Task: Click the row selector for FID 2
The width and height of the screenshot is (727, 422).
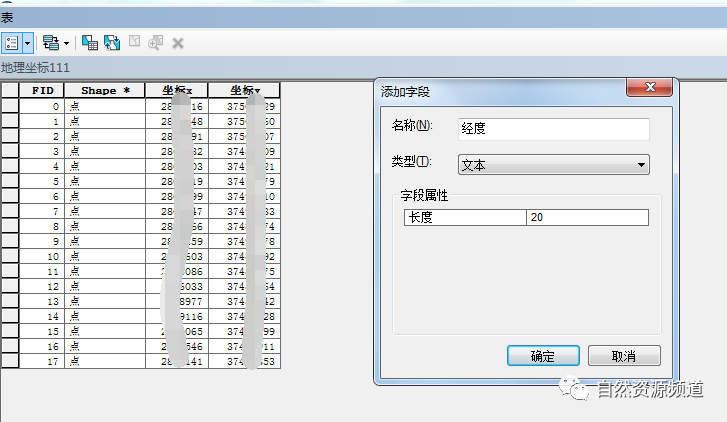Action: tap(10, 136)
